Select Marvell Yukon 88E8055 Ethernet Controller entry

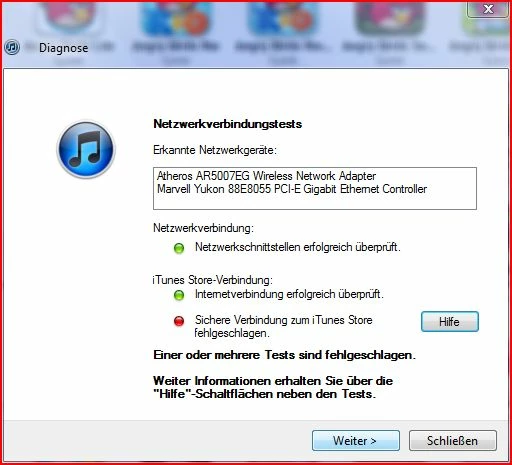pyautogui.click(x=292, y=189)
